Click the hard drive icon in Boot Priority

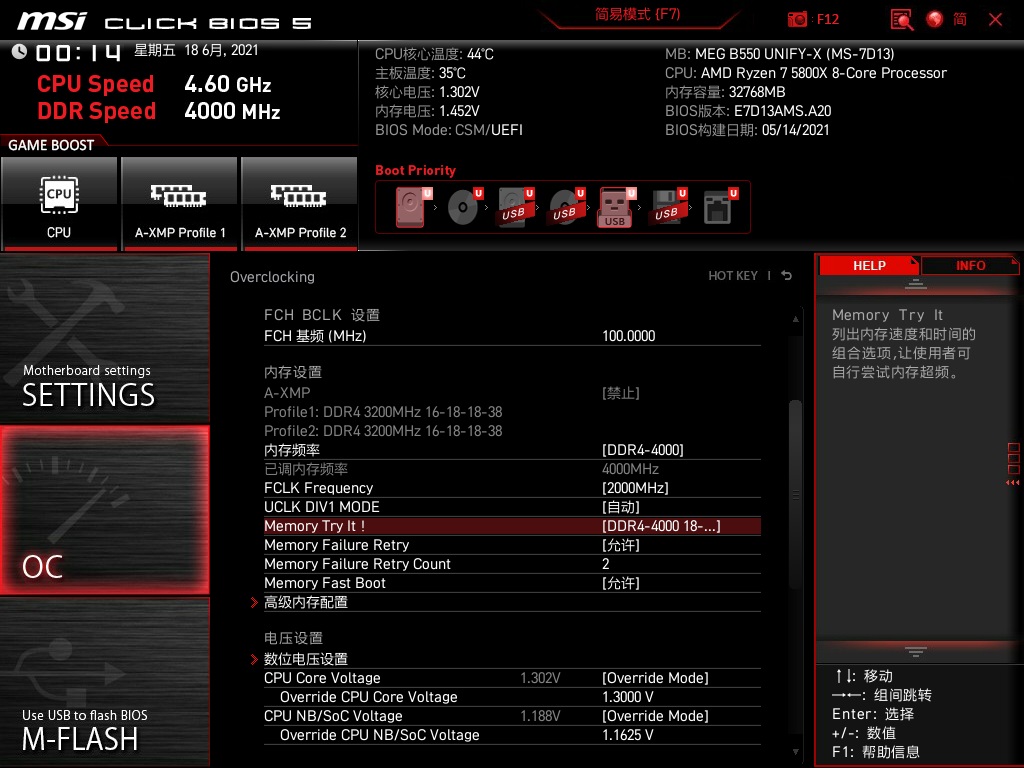[410, 205]
